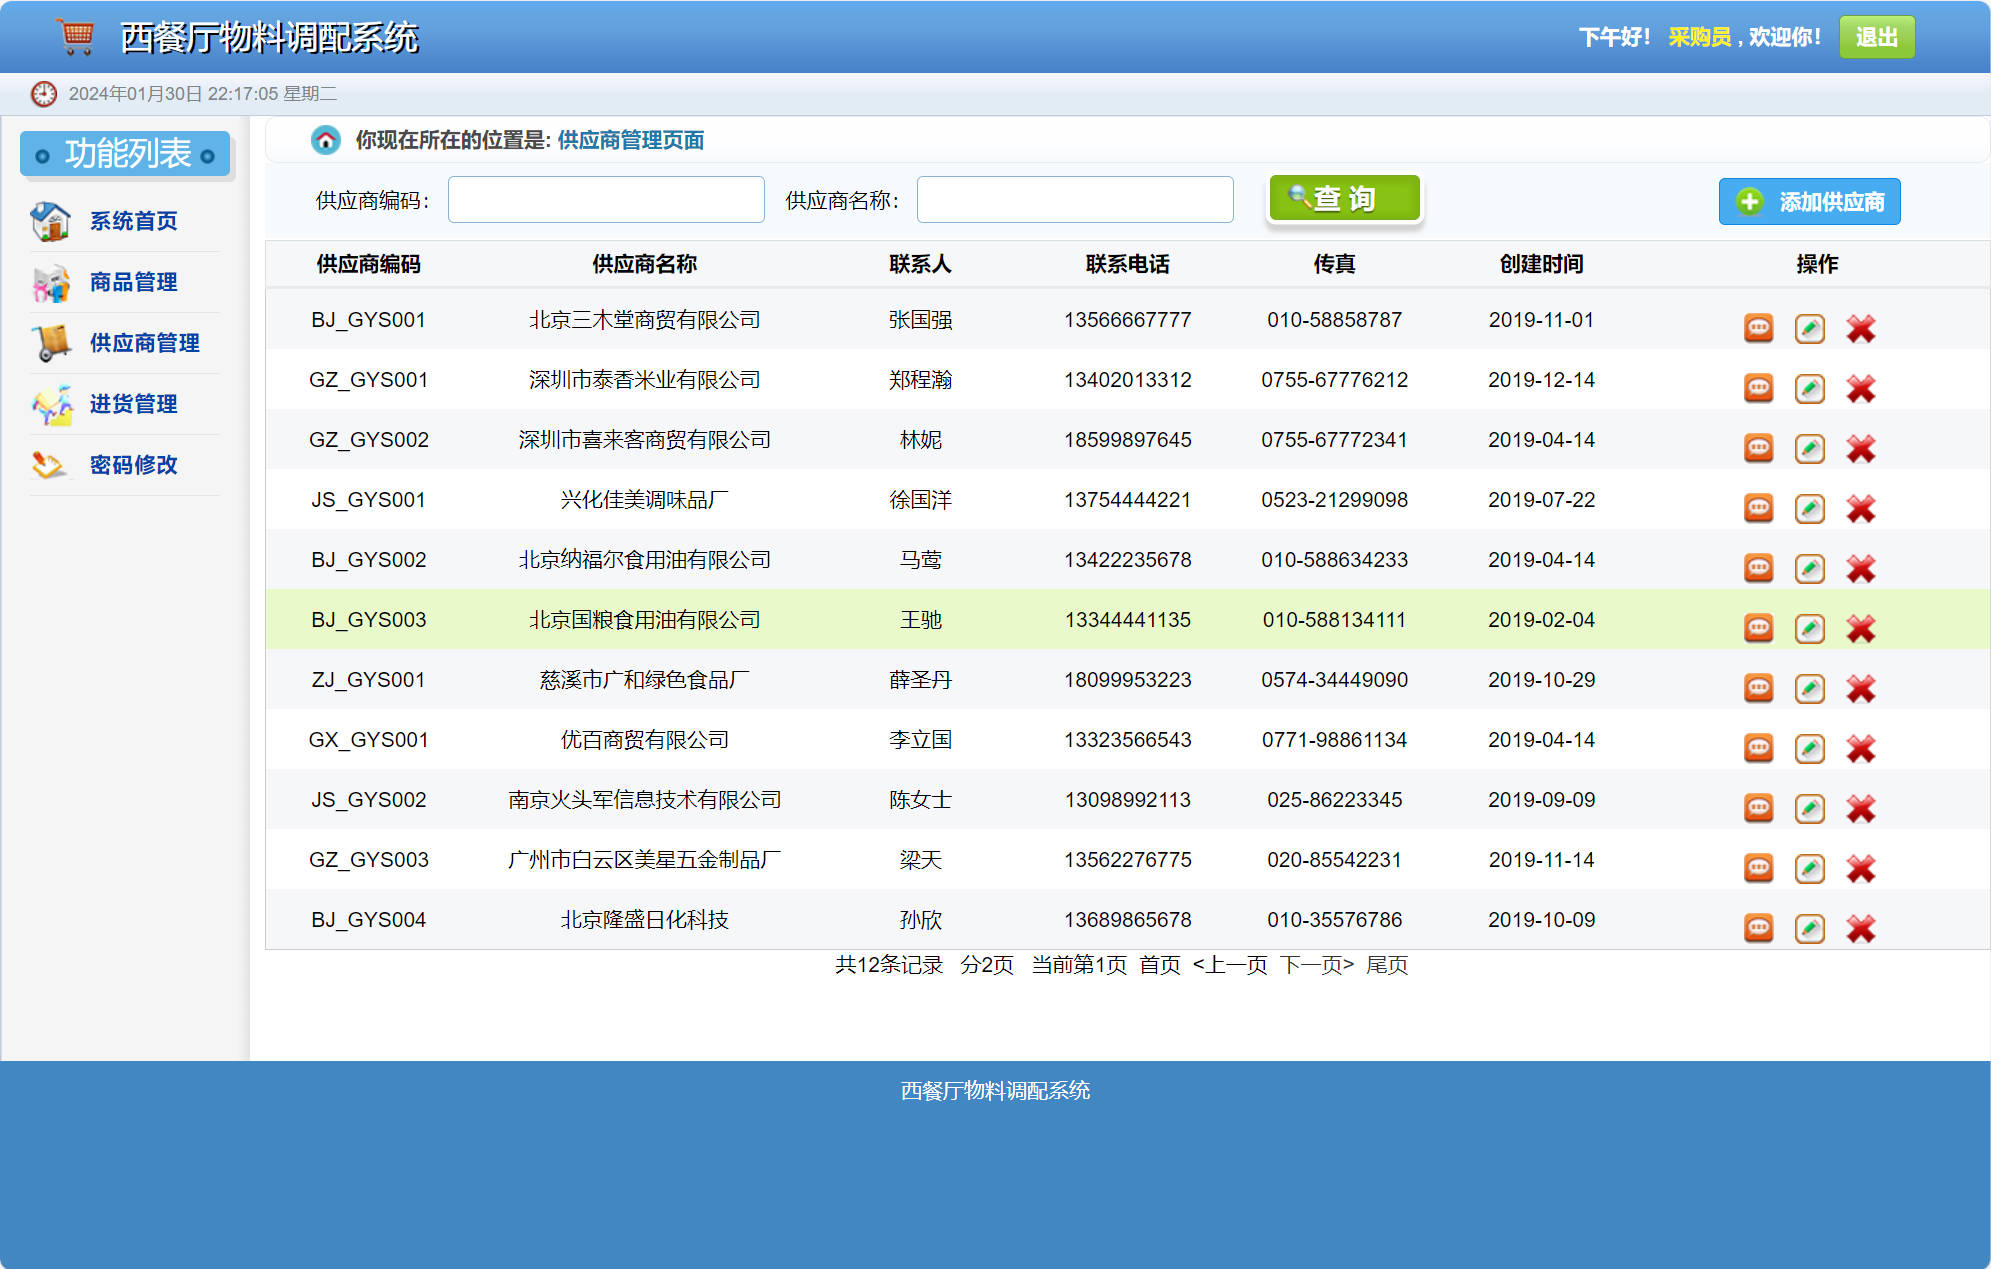Open 系统首页 in sidebar

pyautogui.click(x=133, y=221)
